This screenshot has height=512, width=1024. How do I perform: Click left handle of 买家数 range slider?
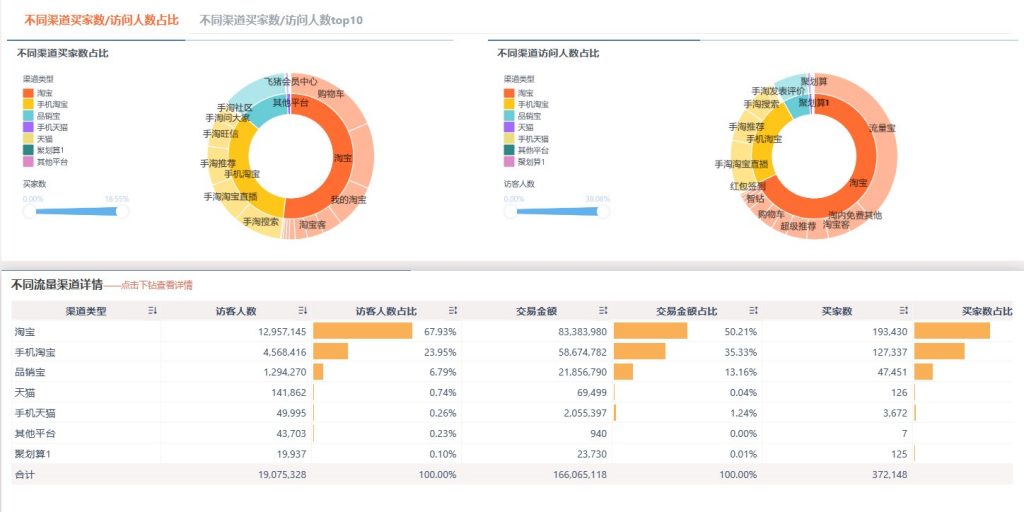[x=29, y=212]
